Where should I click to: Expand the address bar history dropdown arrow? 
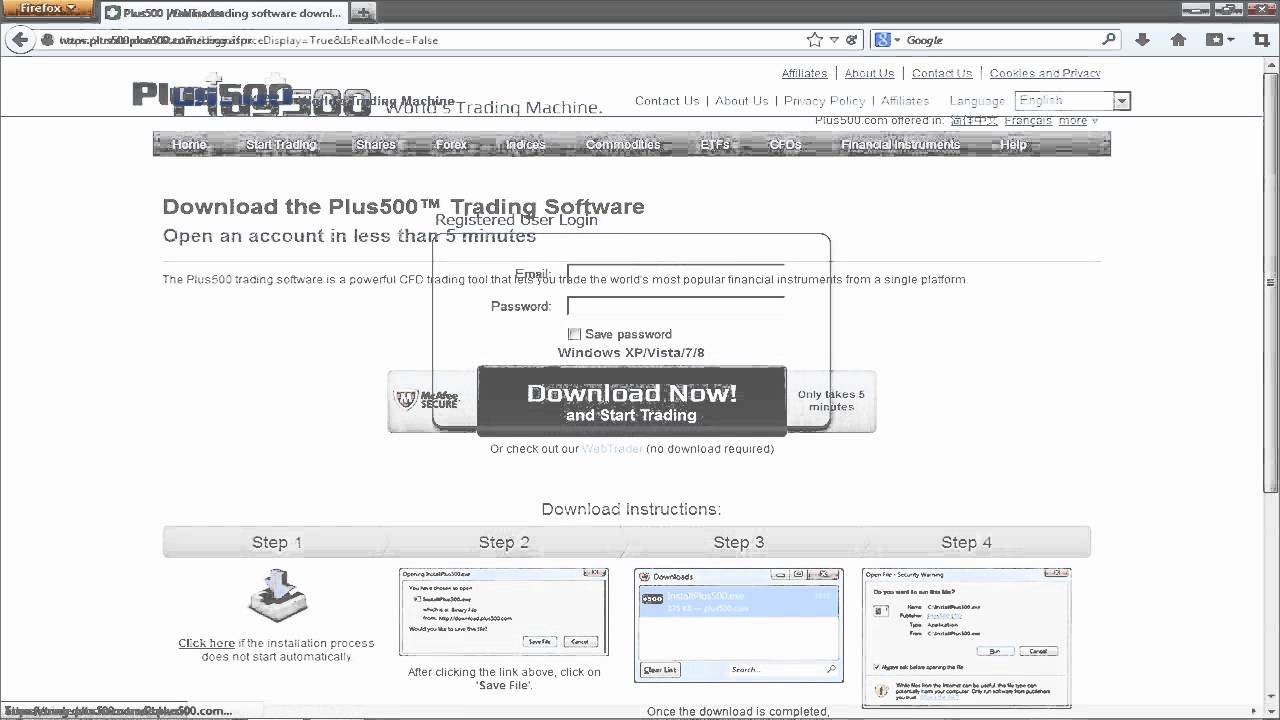(834, 40)
